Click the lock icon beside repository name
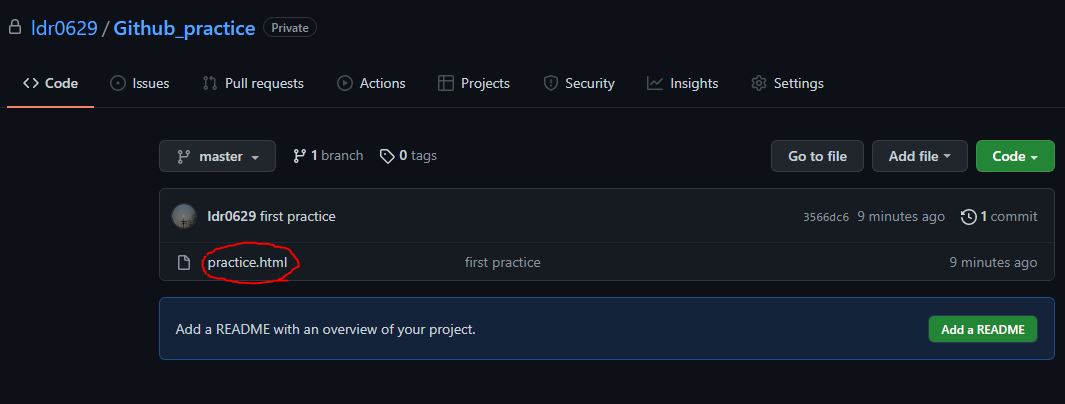This screenshot has height=404, width=1065. (14, 27)
